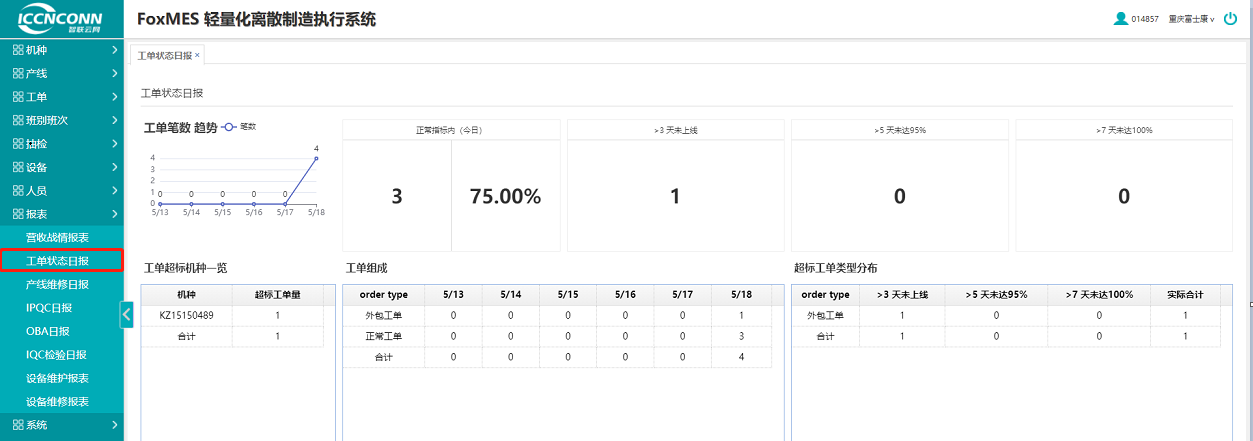Click model cell KZ15150489

pyautogui.click(x=186, y=315)
